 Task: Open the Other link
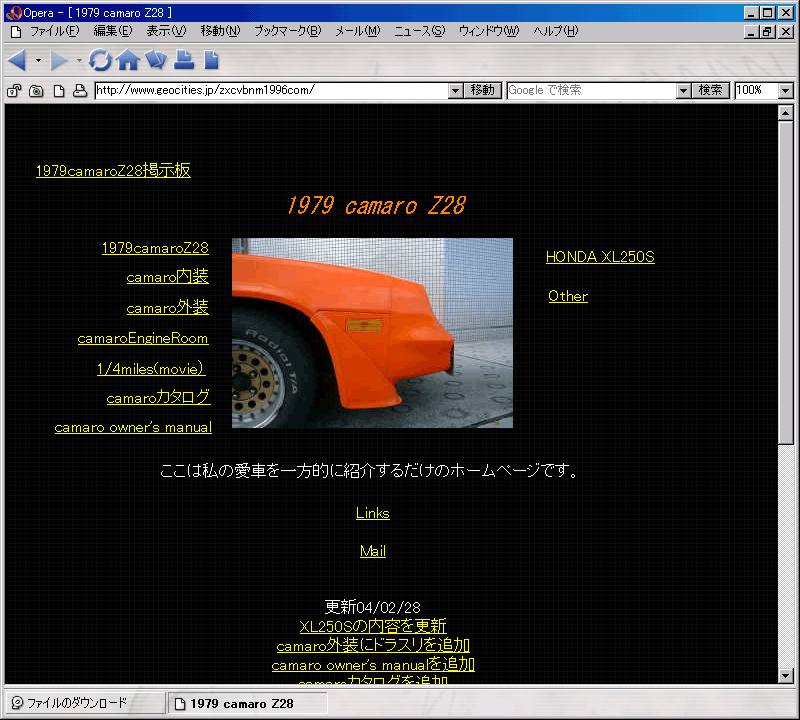pos(568,296)
